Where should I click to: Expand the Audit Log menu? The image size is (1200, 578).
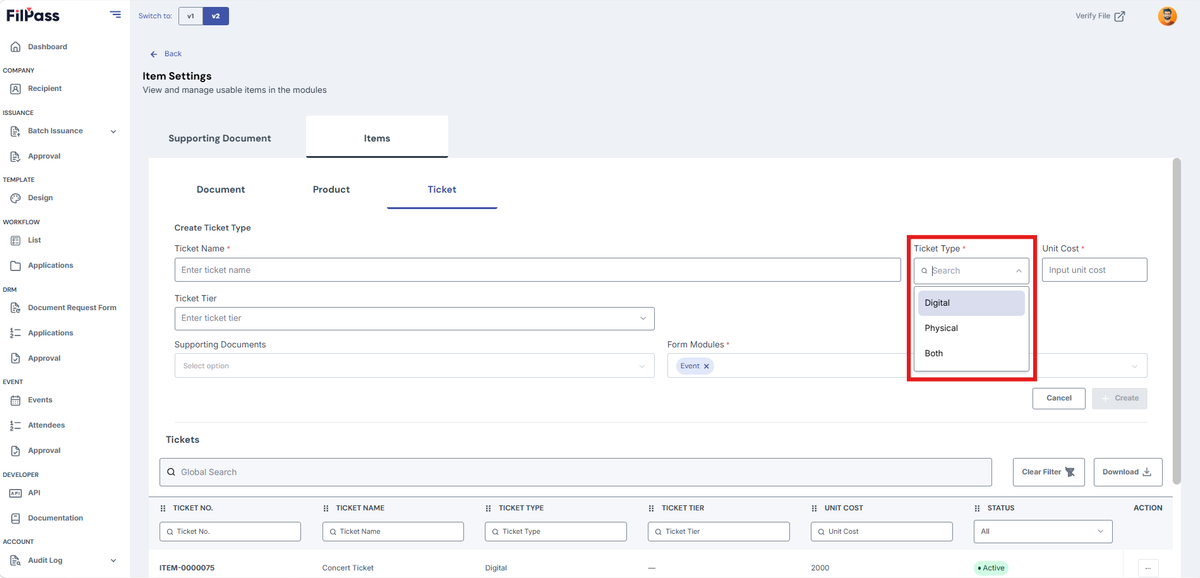63,560
